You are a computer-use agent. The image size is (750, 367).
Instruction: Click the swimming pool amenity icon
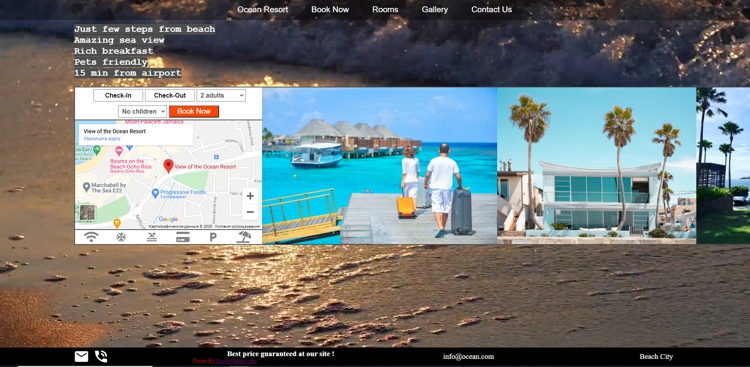tap(152, 237)
